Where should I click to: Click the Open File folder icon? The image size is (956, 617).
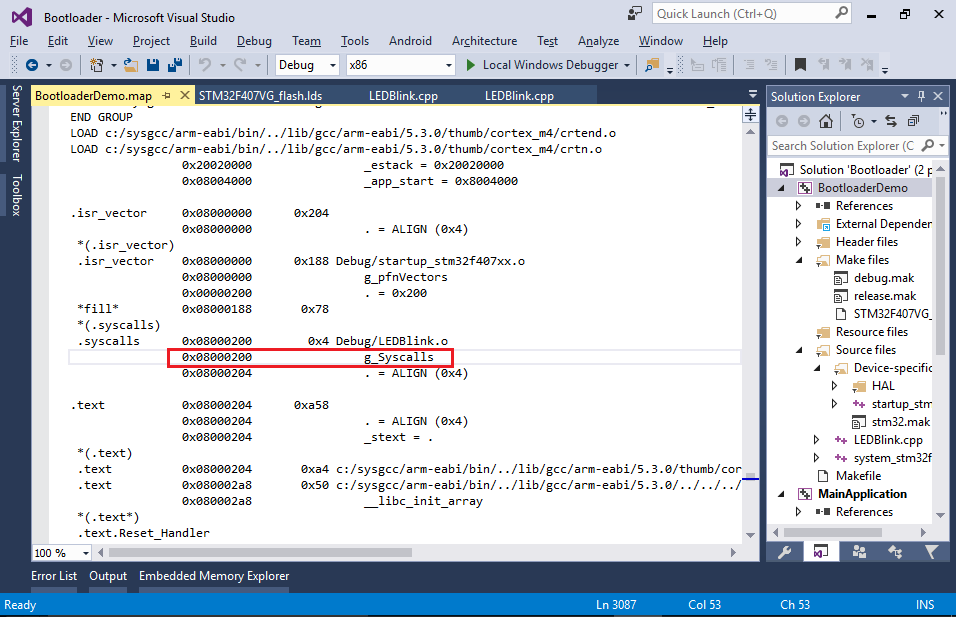pos(130,65)
